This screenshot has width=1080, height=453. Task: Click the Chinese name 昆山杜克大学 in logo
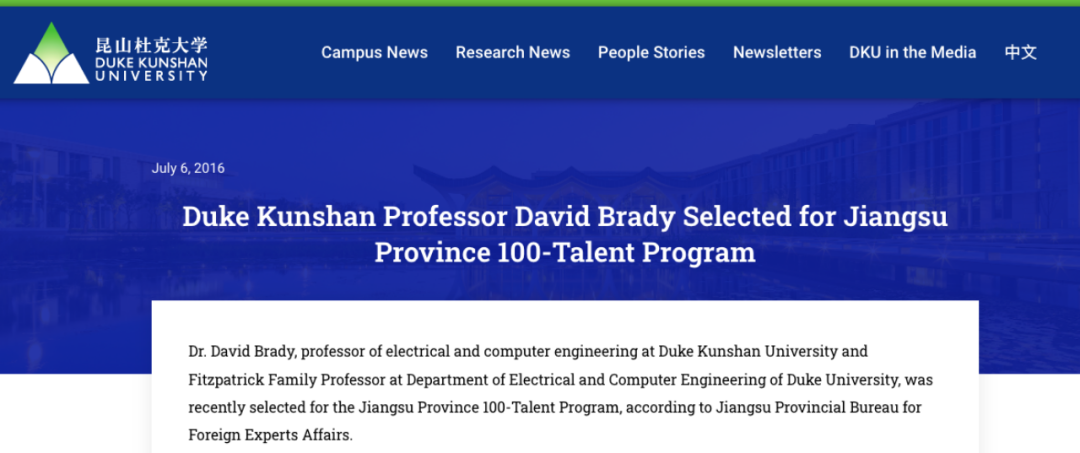[x=152, y=45]
